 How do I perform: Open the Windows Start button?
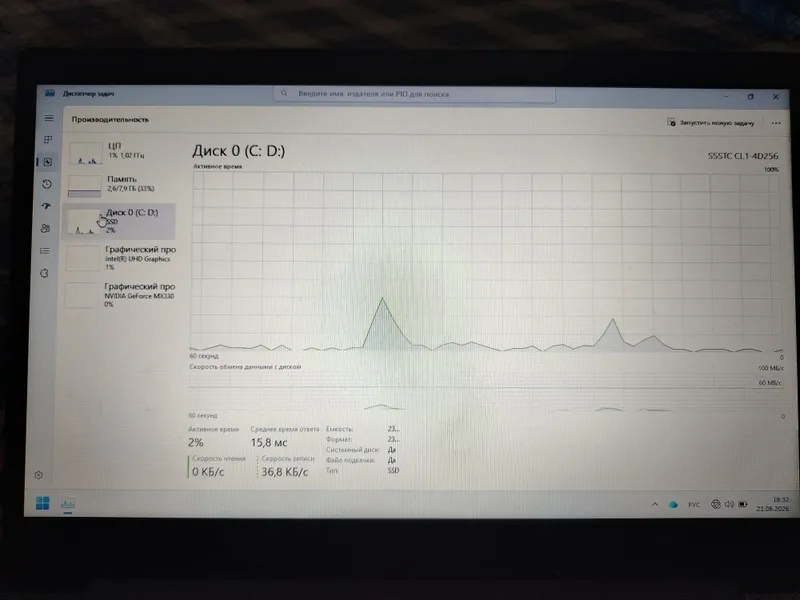[43, 503]
